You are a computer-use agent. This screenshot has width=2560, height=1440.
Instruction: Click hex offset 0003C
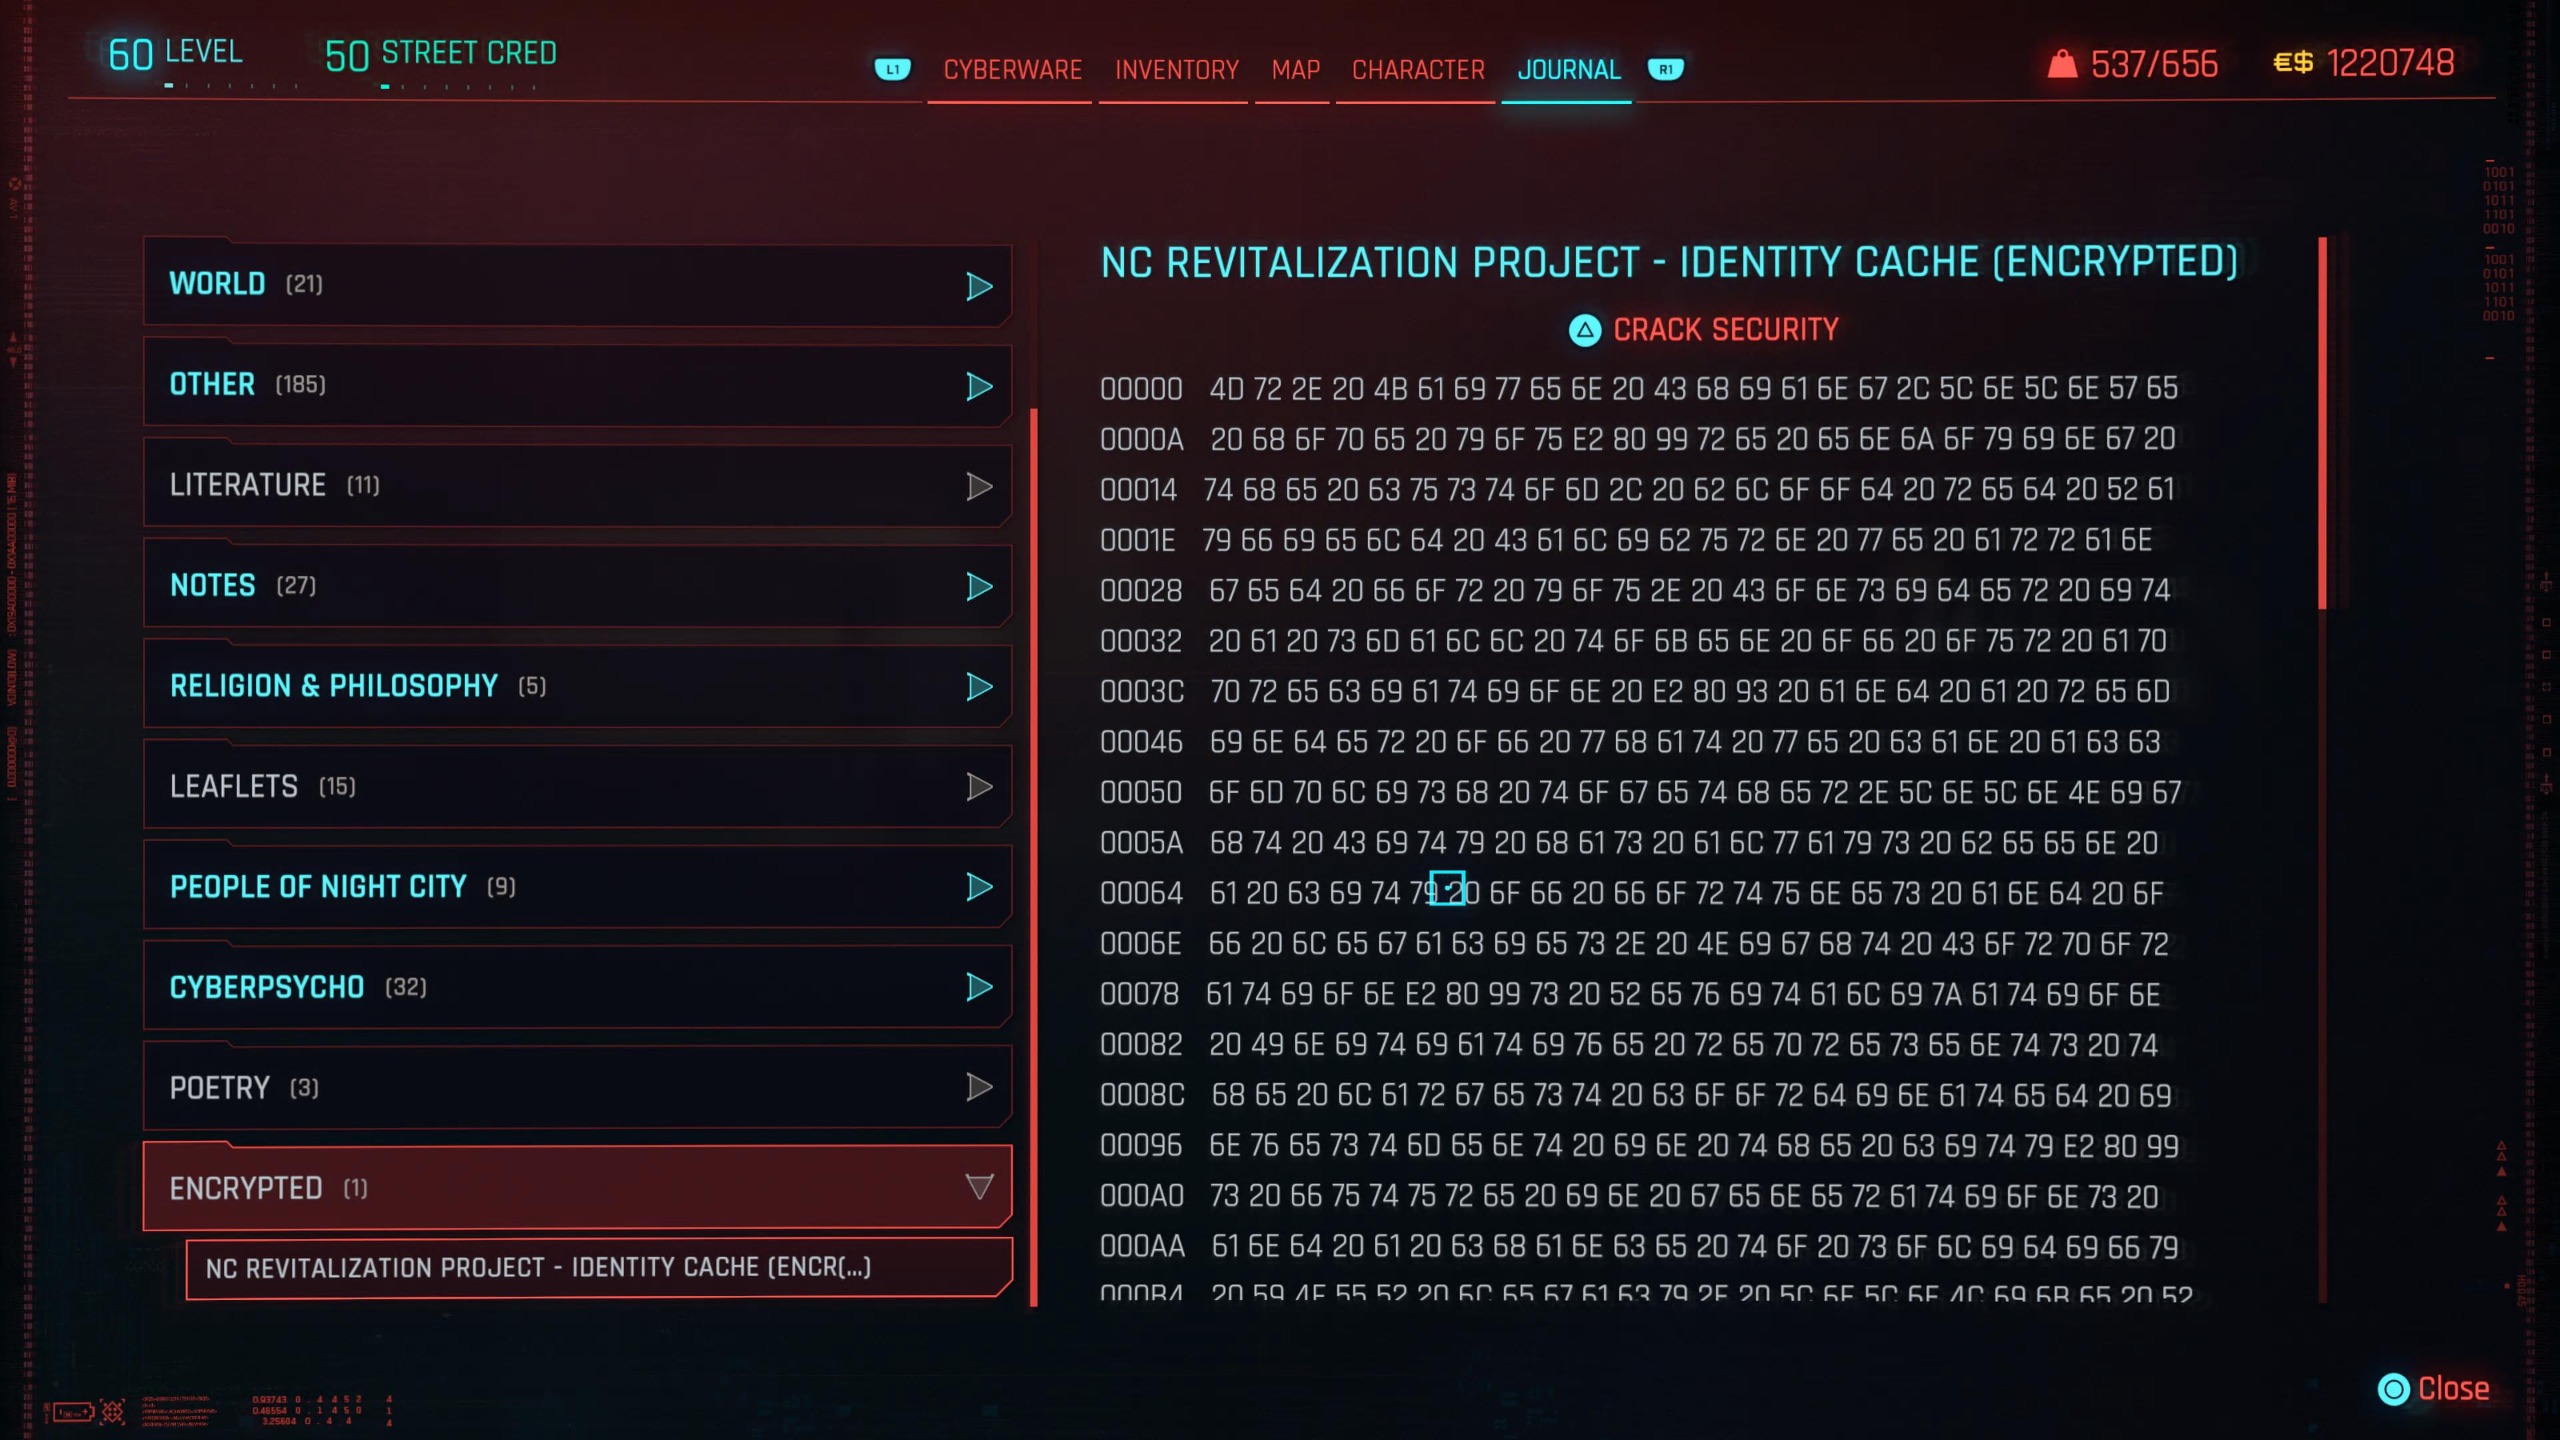pos(1142,692)
